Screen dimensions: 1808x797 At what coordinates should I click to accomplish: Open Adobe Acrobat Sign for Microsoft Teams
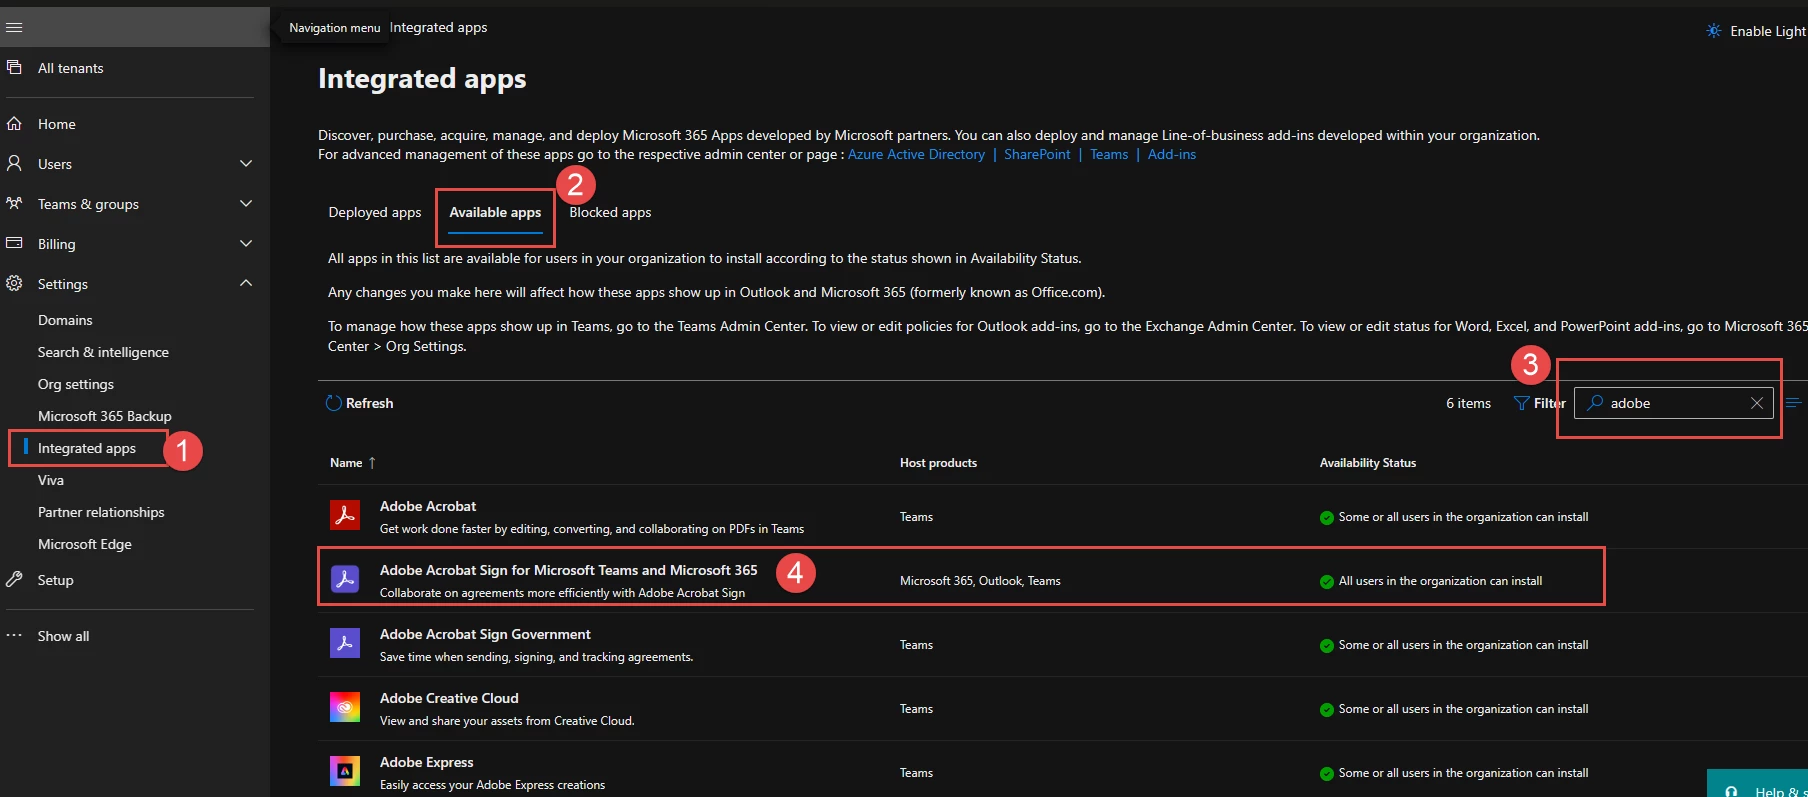point(569,570)
